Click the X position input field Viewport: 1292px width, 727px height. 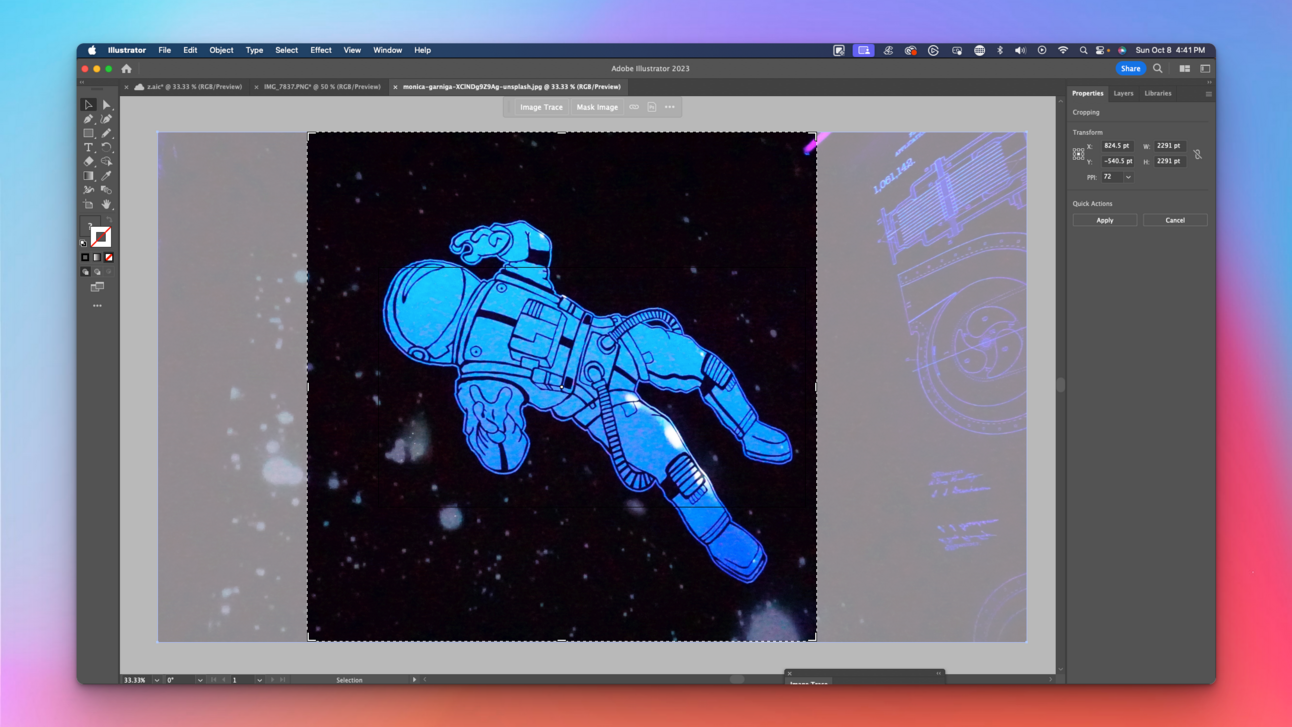pos(1117,146)
